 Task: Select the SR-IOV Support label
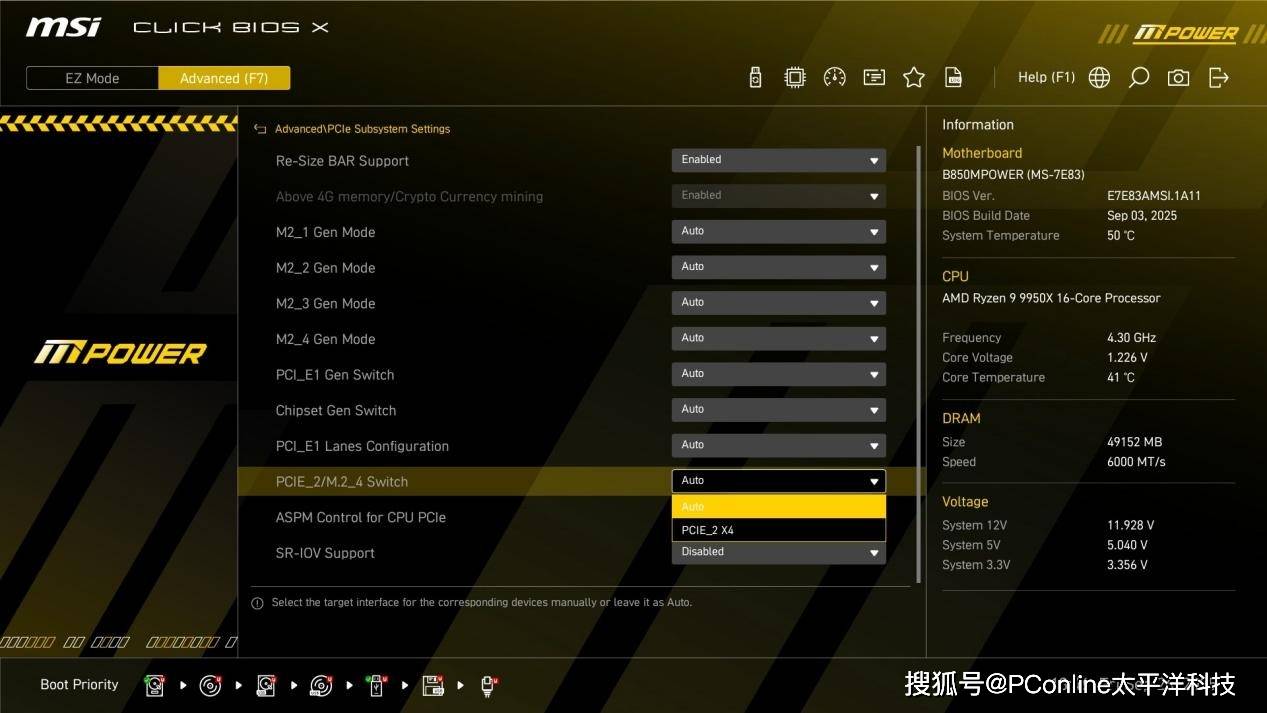[326, 553]
